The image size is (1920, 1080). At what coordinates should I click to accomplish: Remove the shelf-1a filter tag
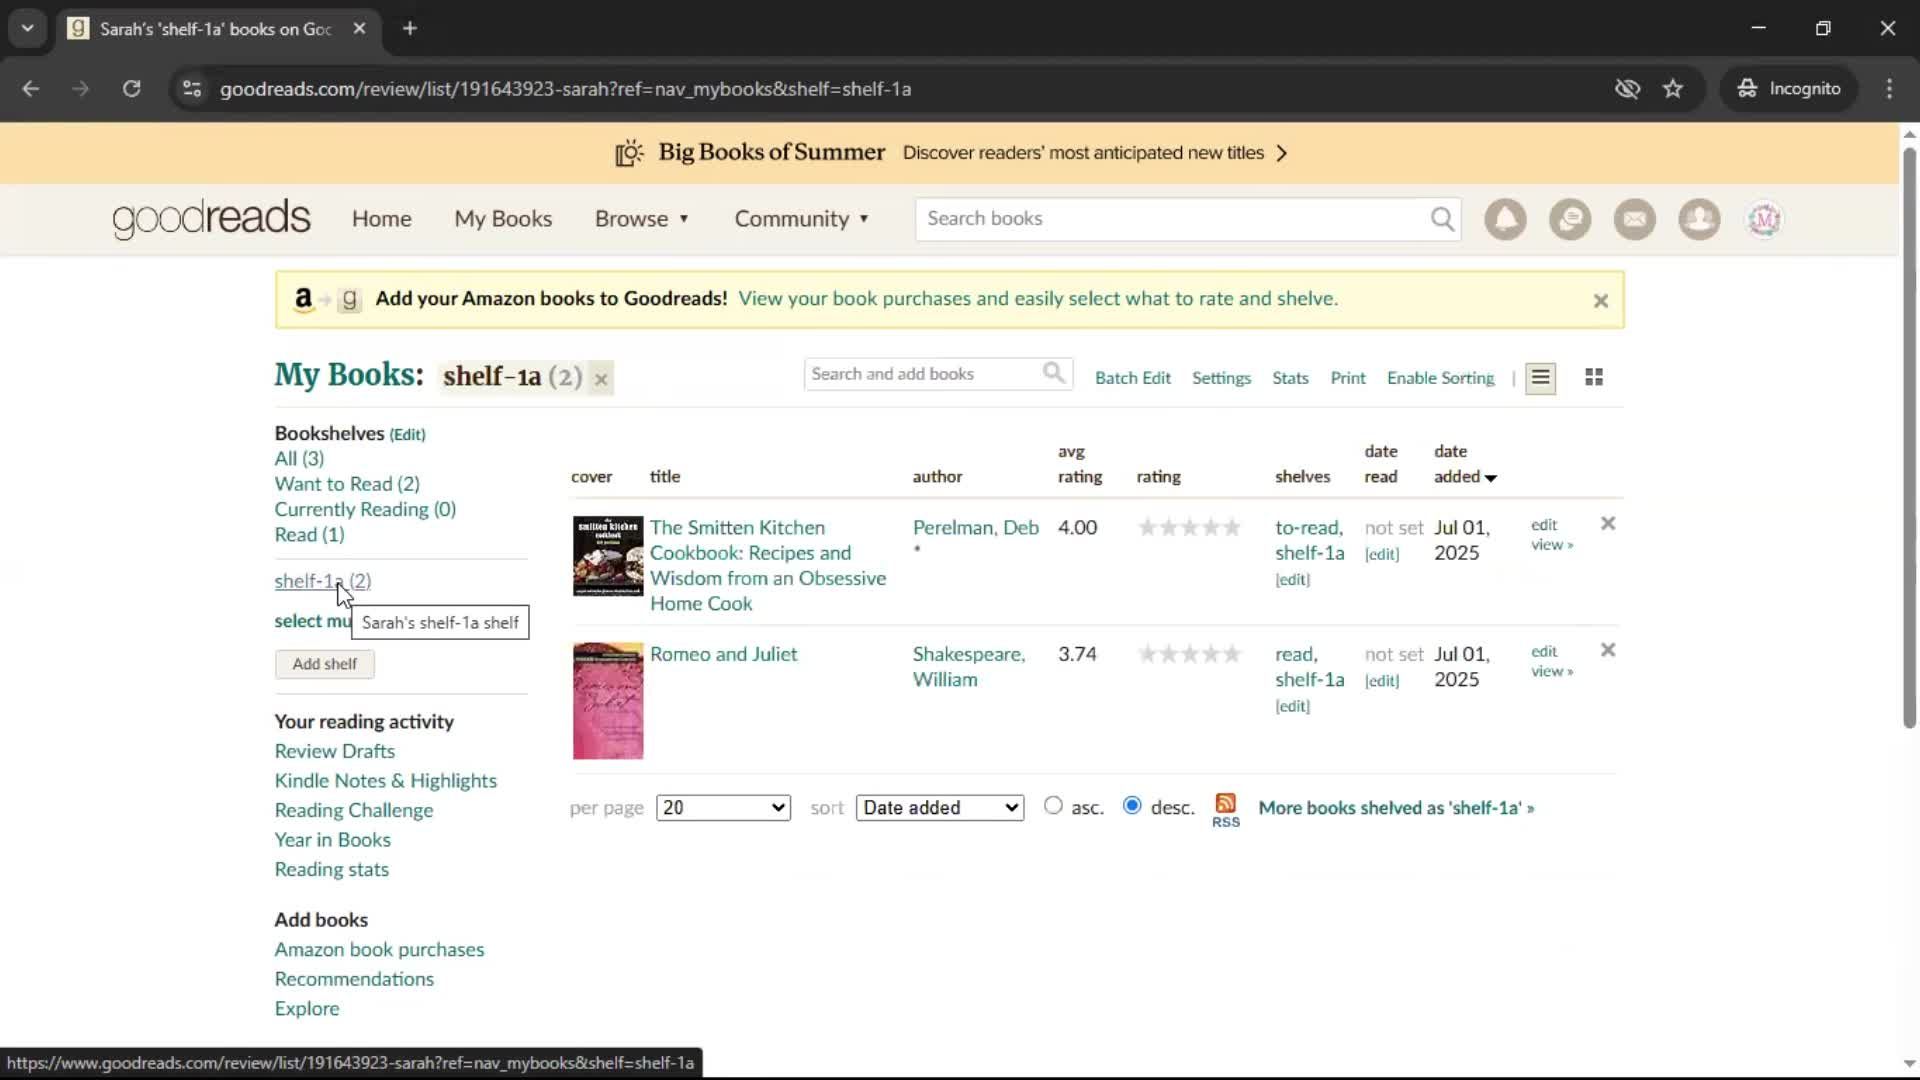point(601,379)
